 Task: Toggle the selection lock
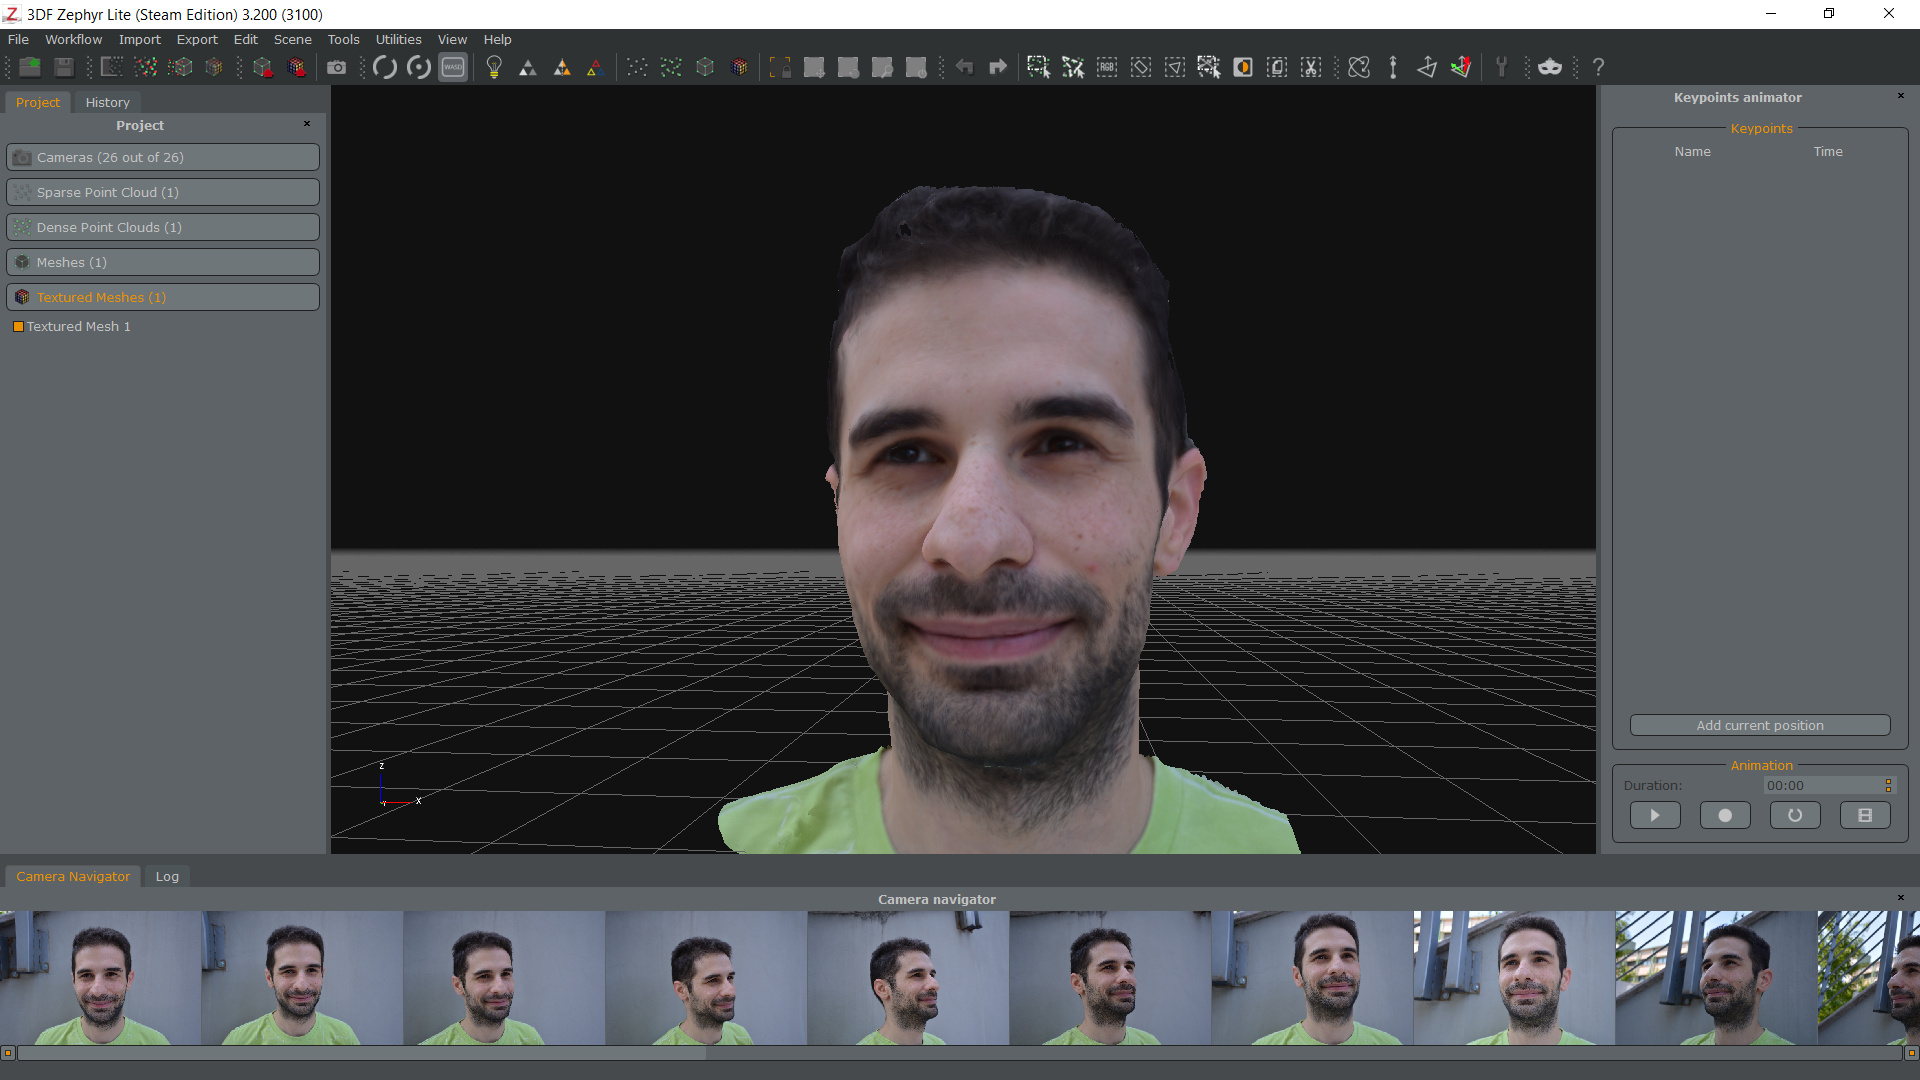pos(780,67)
